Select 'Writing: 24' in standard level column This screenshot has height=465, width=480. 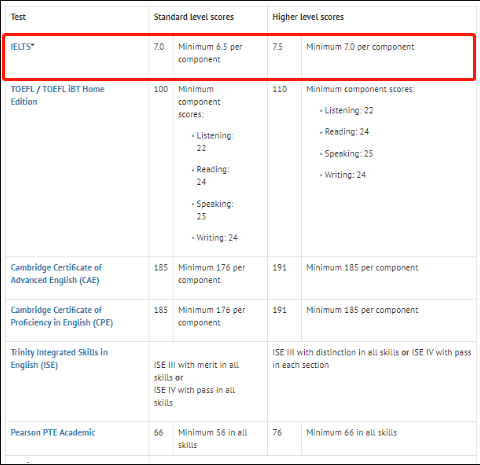217,238
